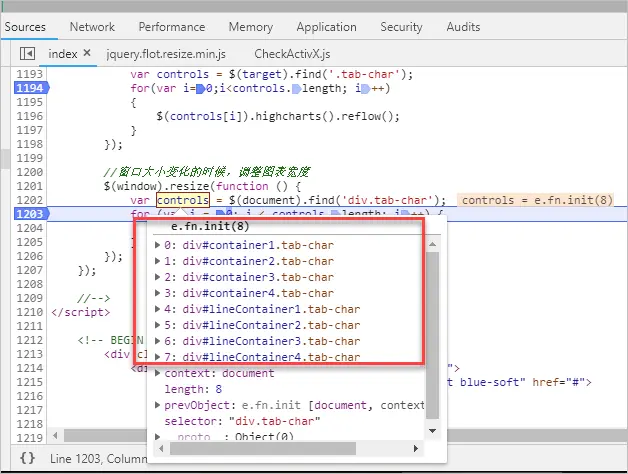
Task: Open the Sources panel tab
Action: click(x=25, y=27)
